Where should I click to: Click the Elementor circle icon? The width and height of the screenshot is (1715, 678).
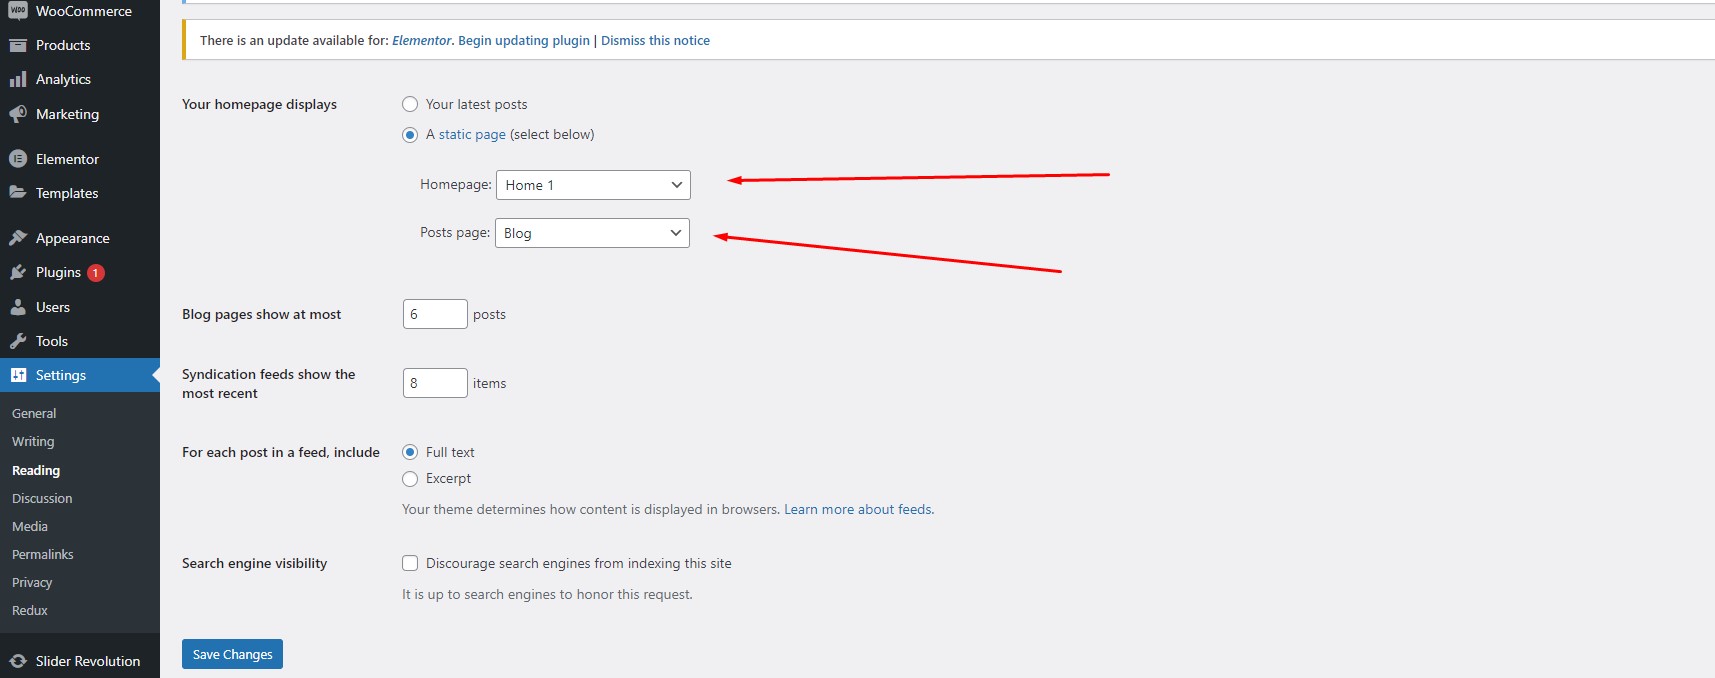tap(18, 159)
